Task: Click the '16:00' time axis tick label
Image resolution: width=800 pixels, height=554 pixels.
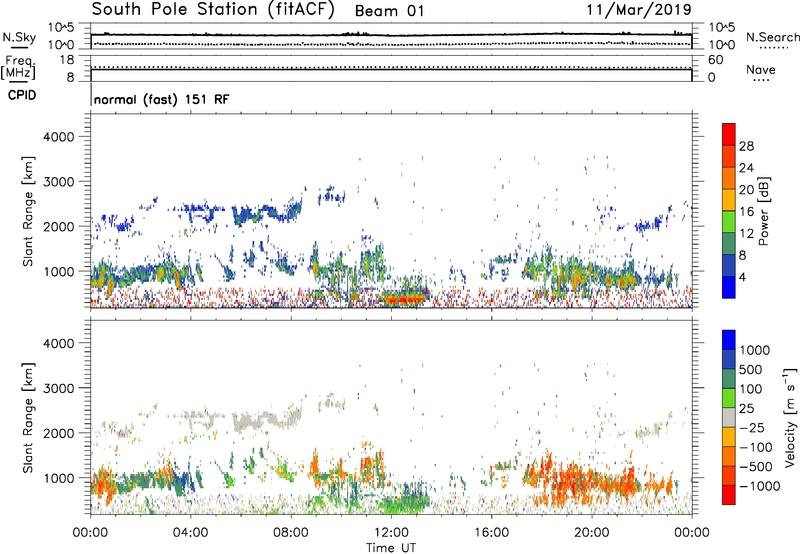Action: pyautogui.click(x=492, y=533)
